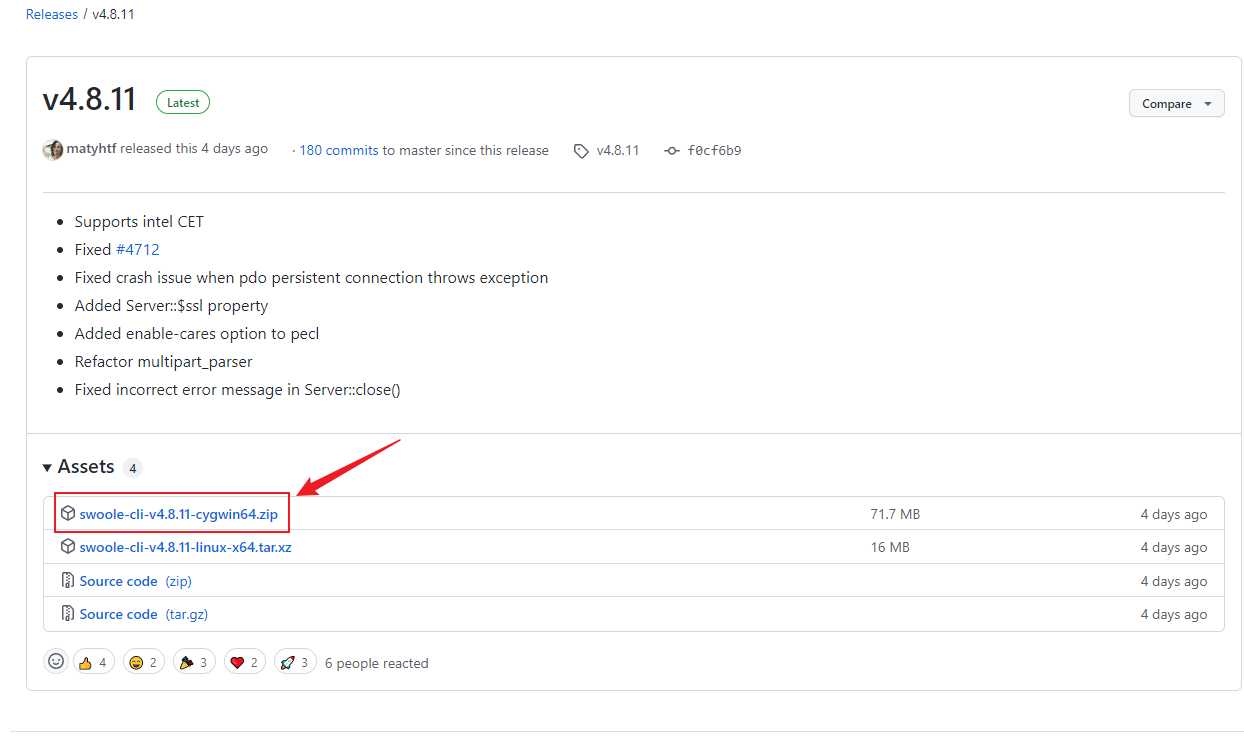Click 'Added enable-cares option to pecl' line
This screenshot has height=742, width=1244.
(197, 333)
